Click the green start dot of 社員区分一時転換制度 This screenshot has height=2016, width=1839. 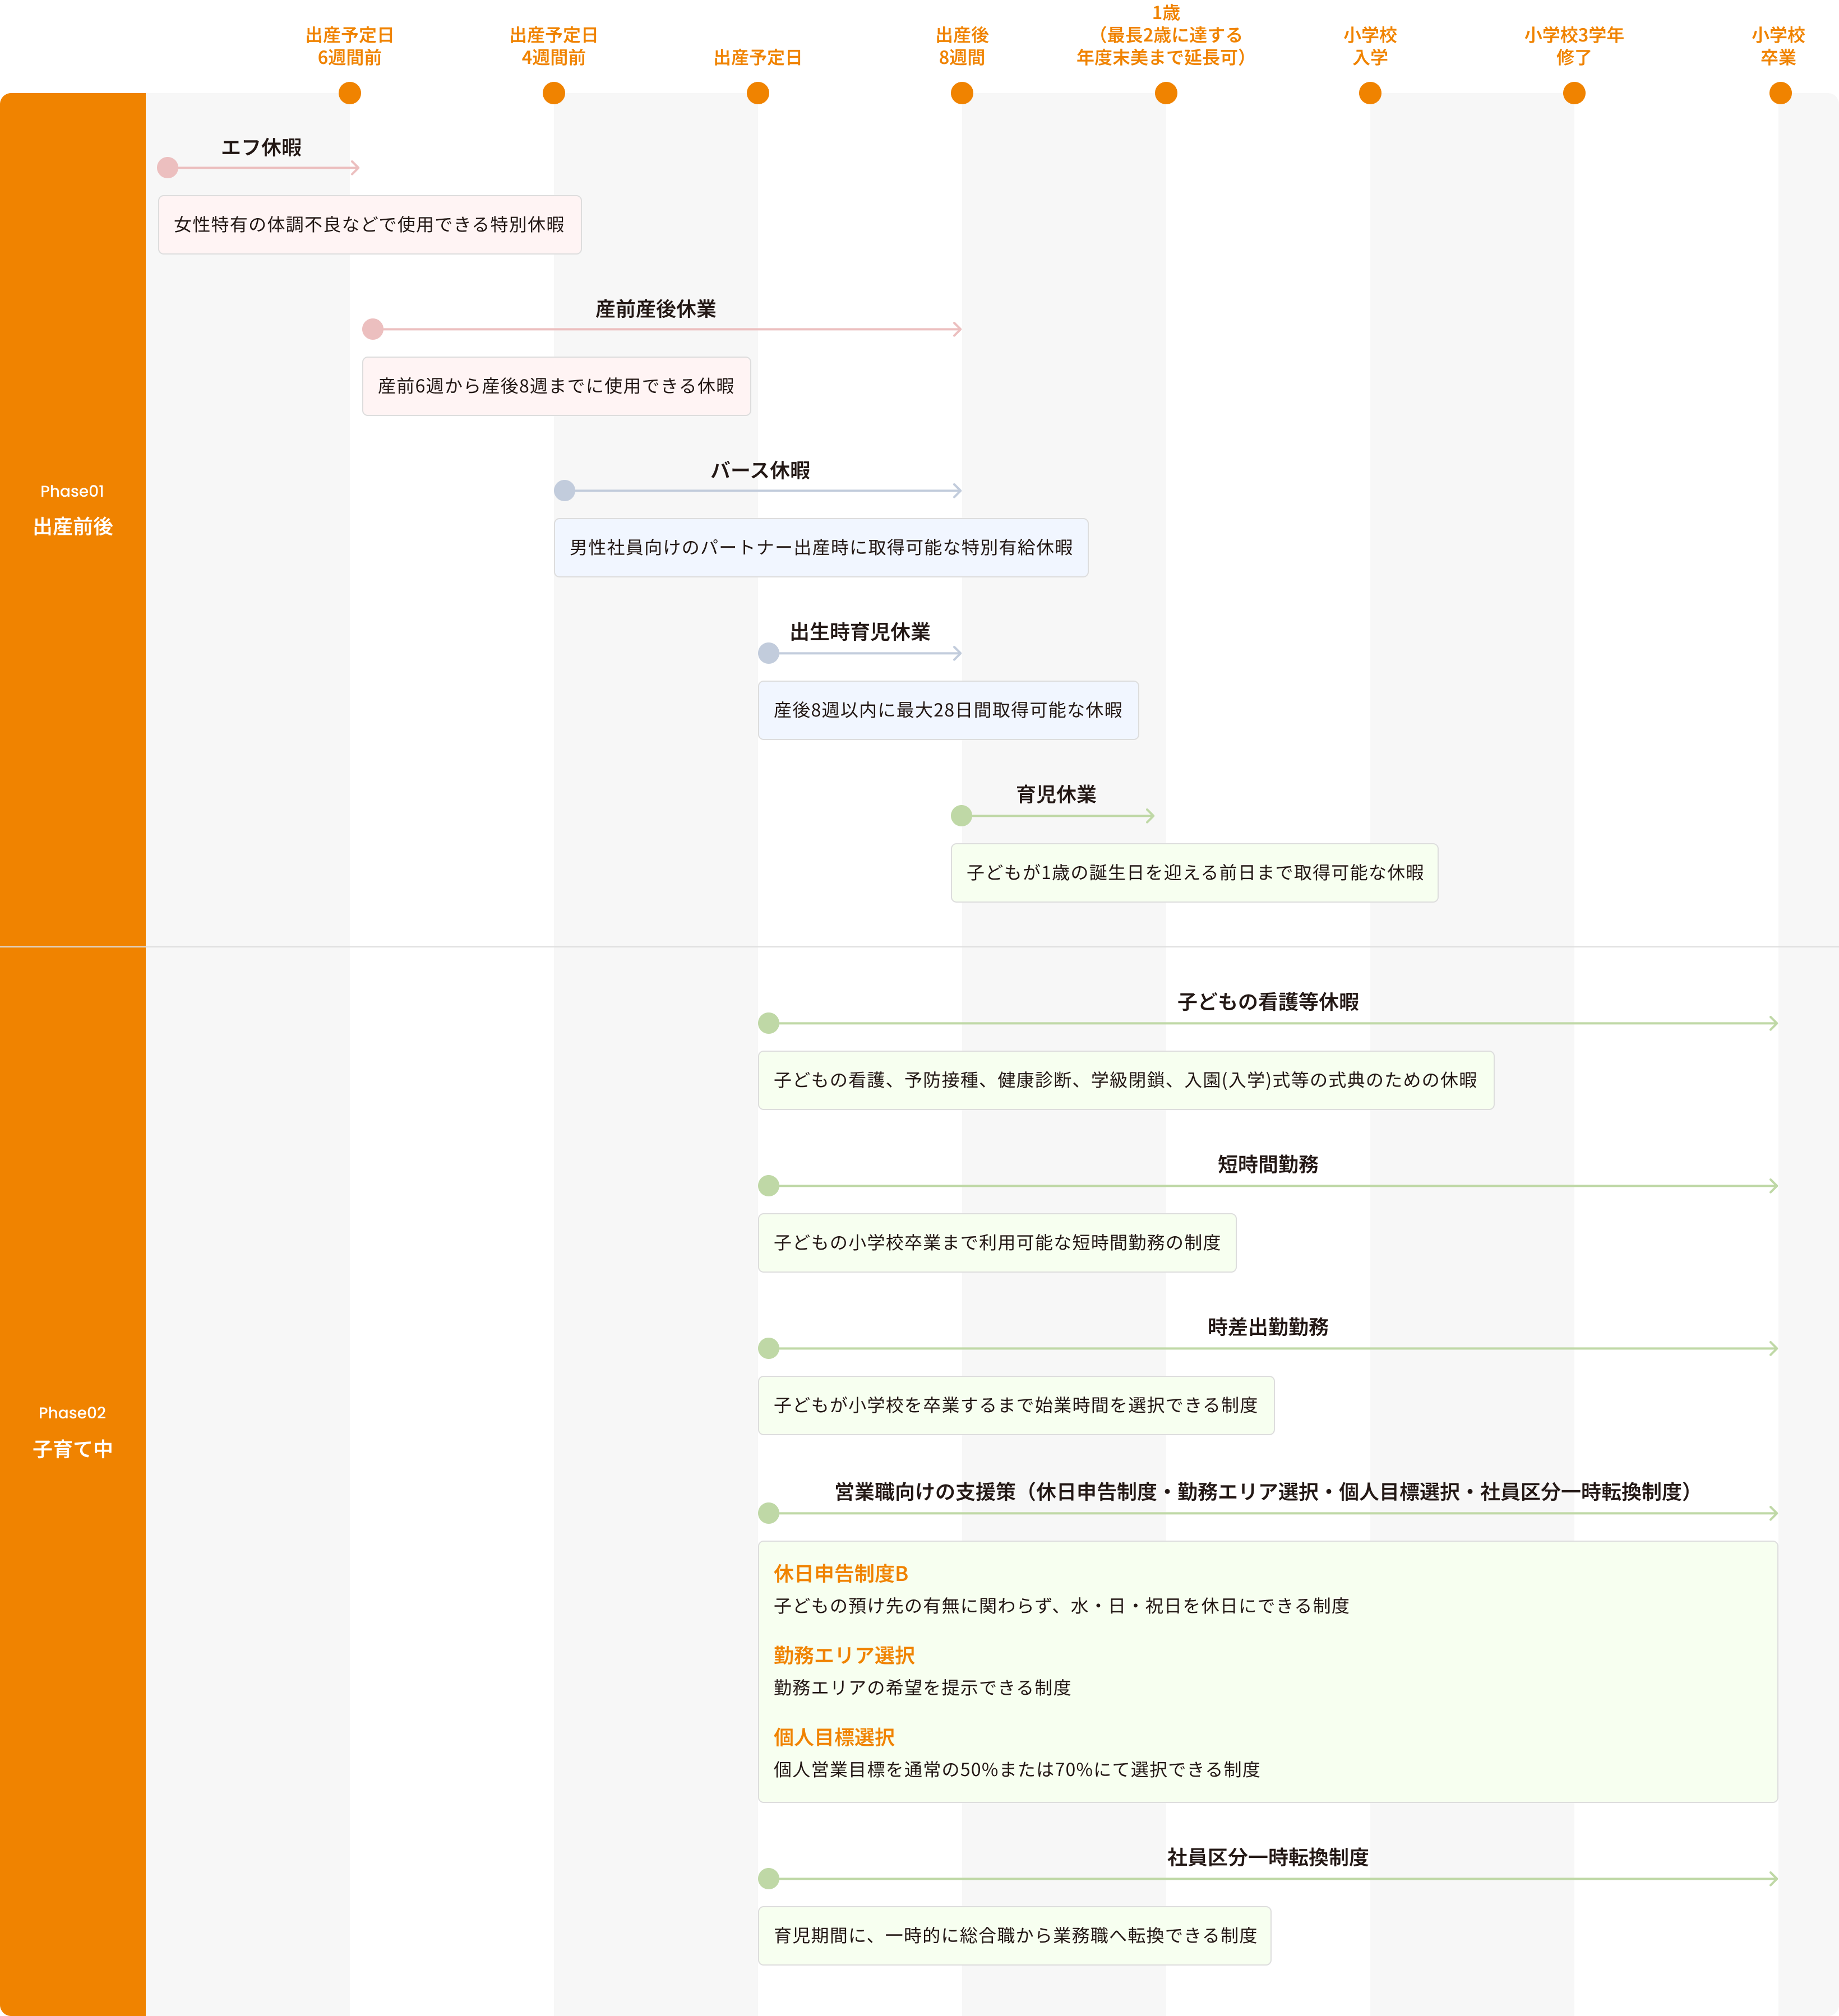[x=768, y=1879]
